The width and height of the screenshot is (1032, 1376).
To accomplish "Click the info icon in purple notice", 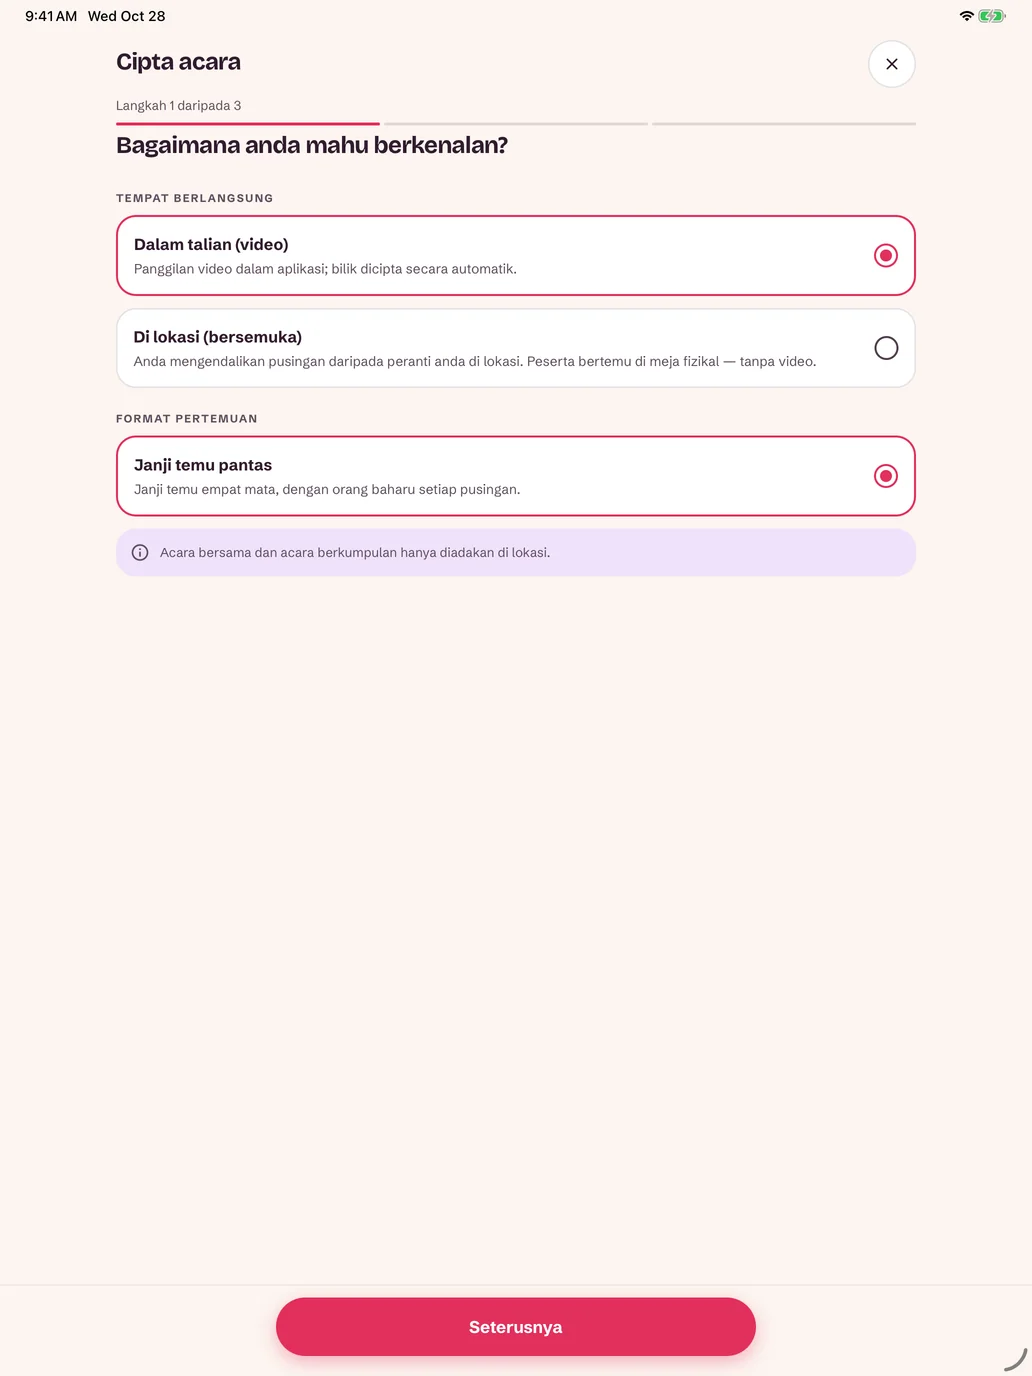I will pyautogui.click(x=140, y=552).
